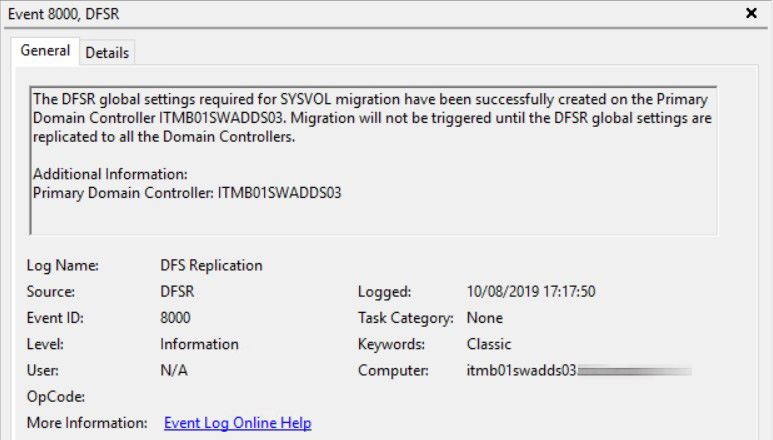Click the Log Name value DFS Replication
Screen dimensions: 773x440
(211, 266)
